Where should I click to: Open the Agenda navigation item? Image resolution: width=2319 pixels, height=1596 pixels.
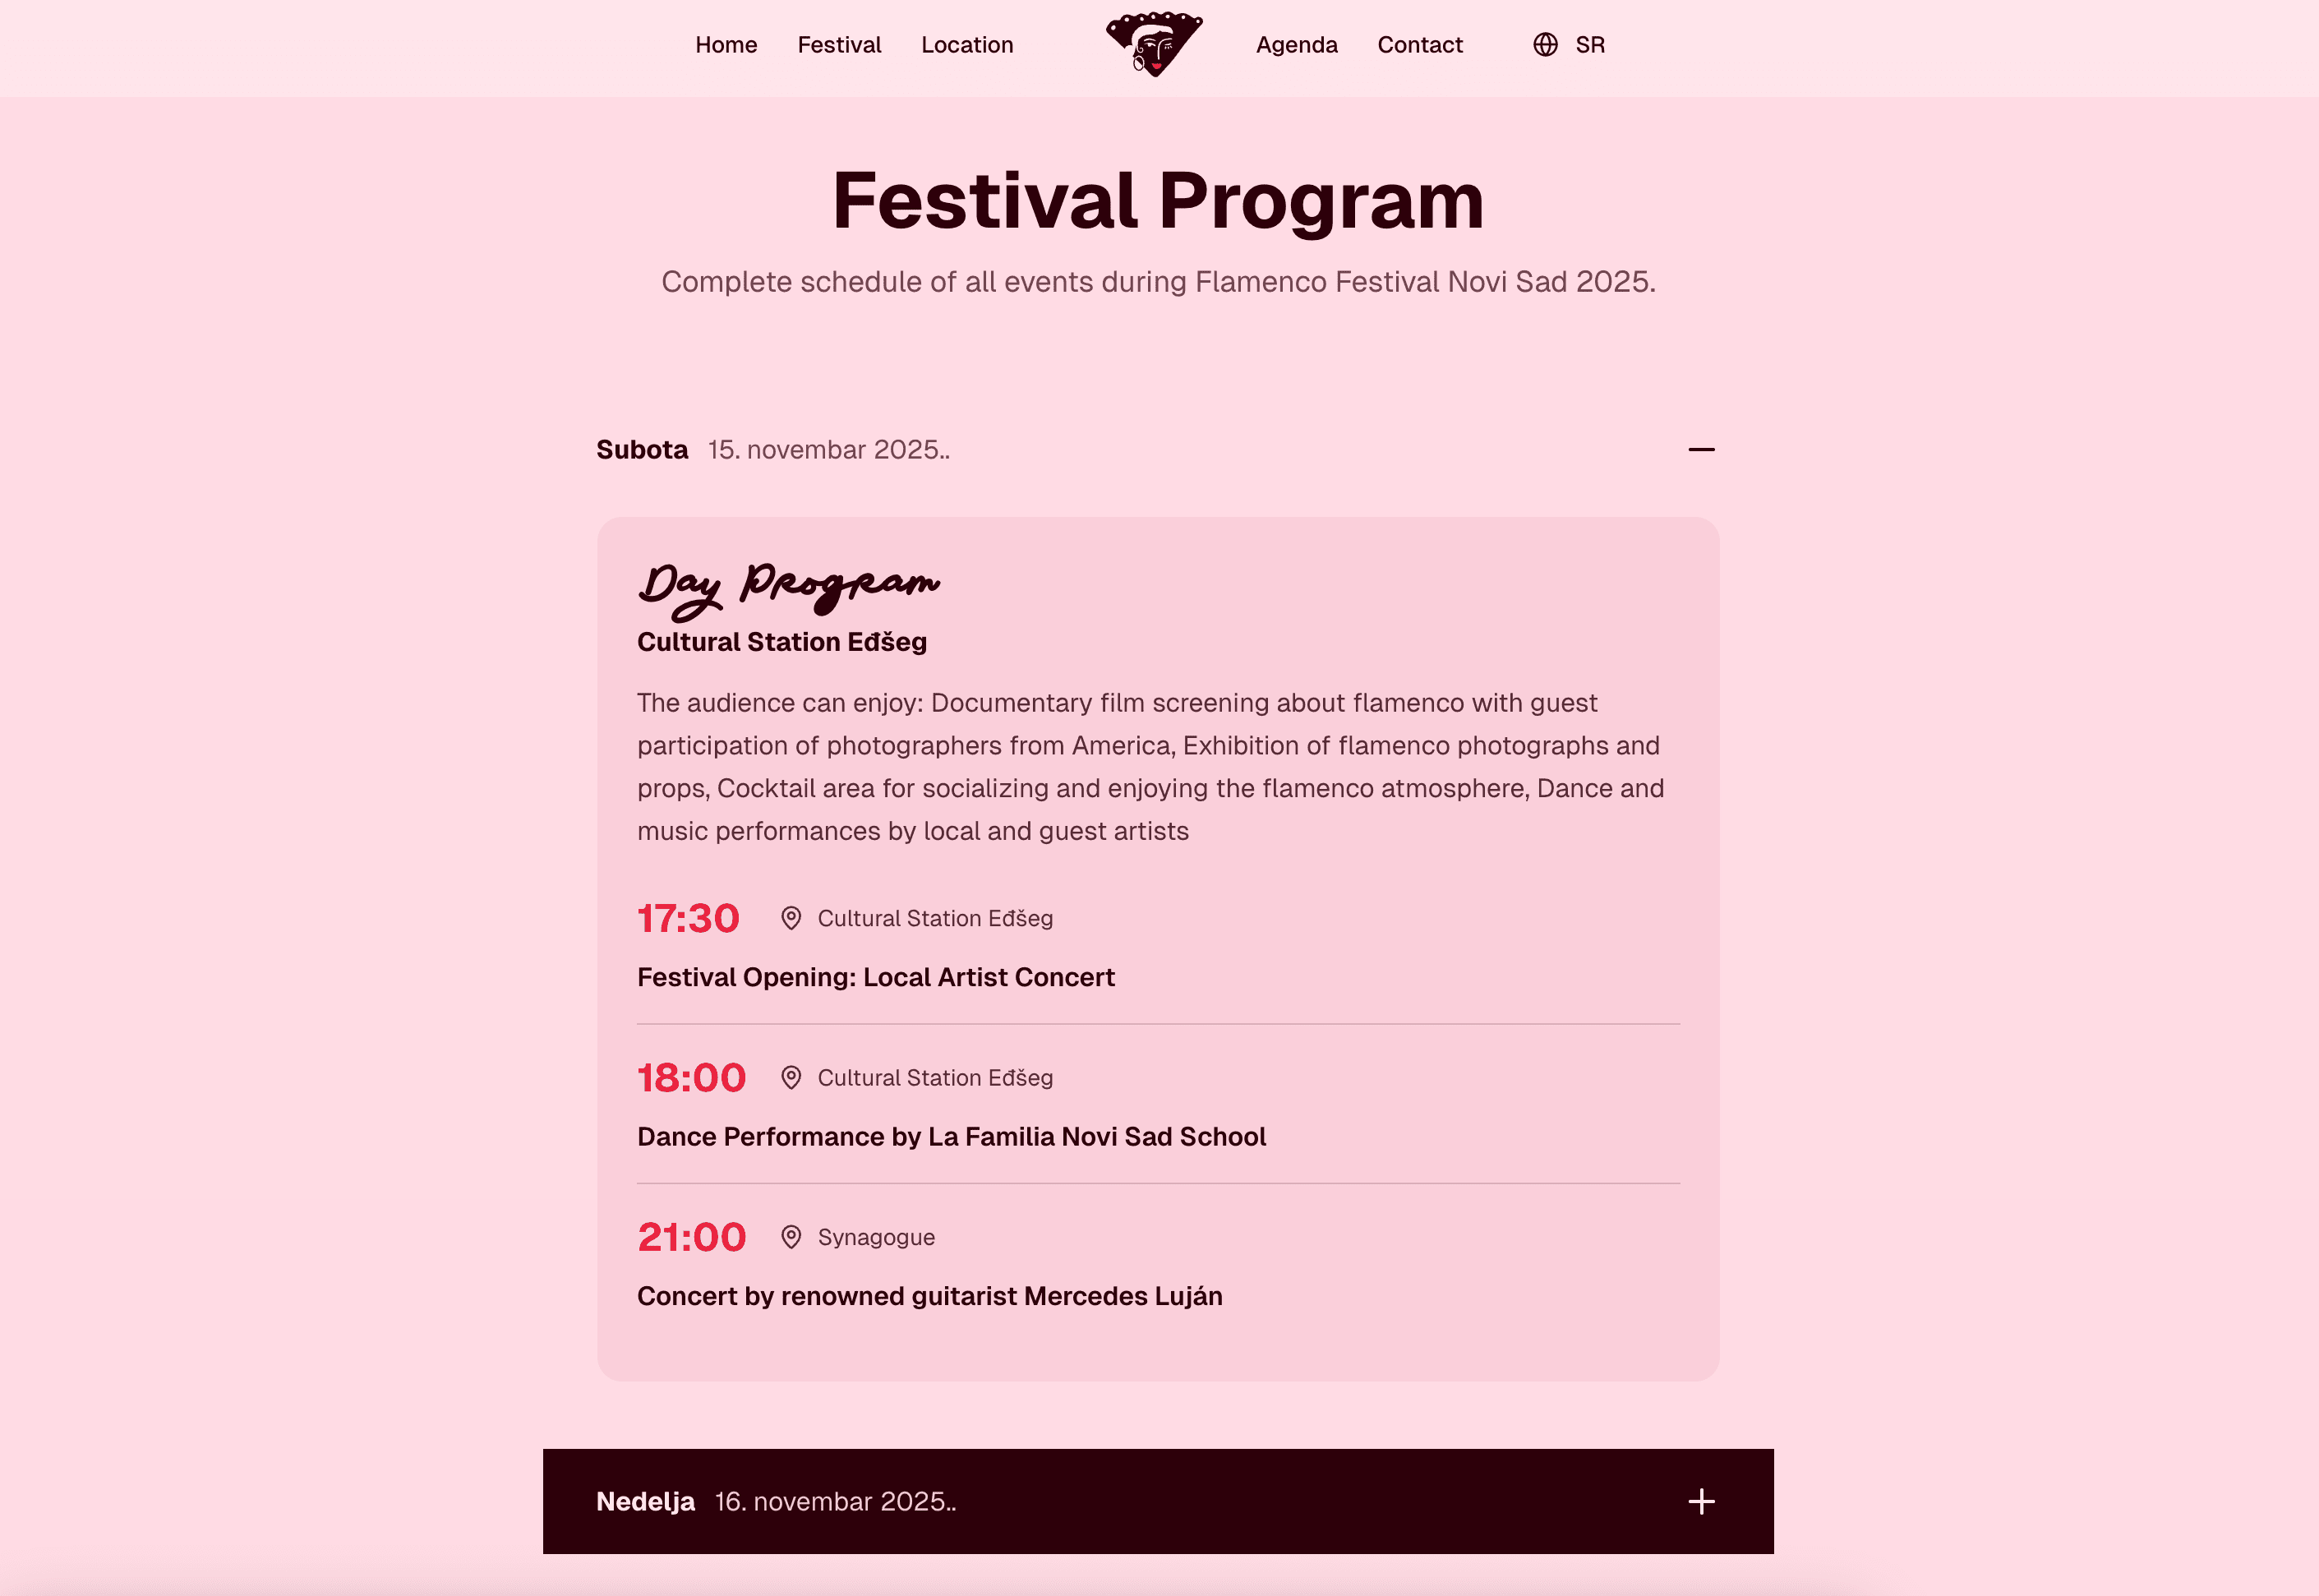(x=1296, y=45)
